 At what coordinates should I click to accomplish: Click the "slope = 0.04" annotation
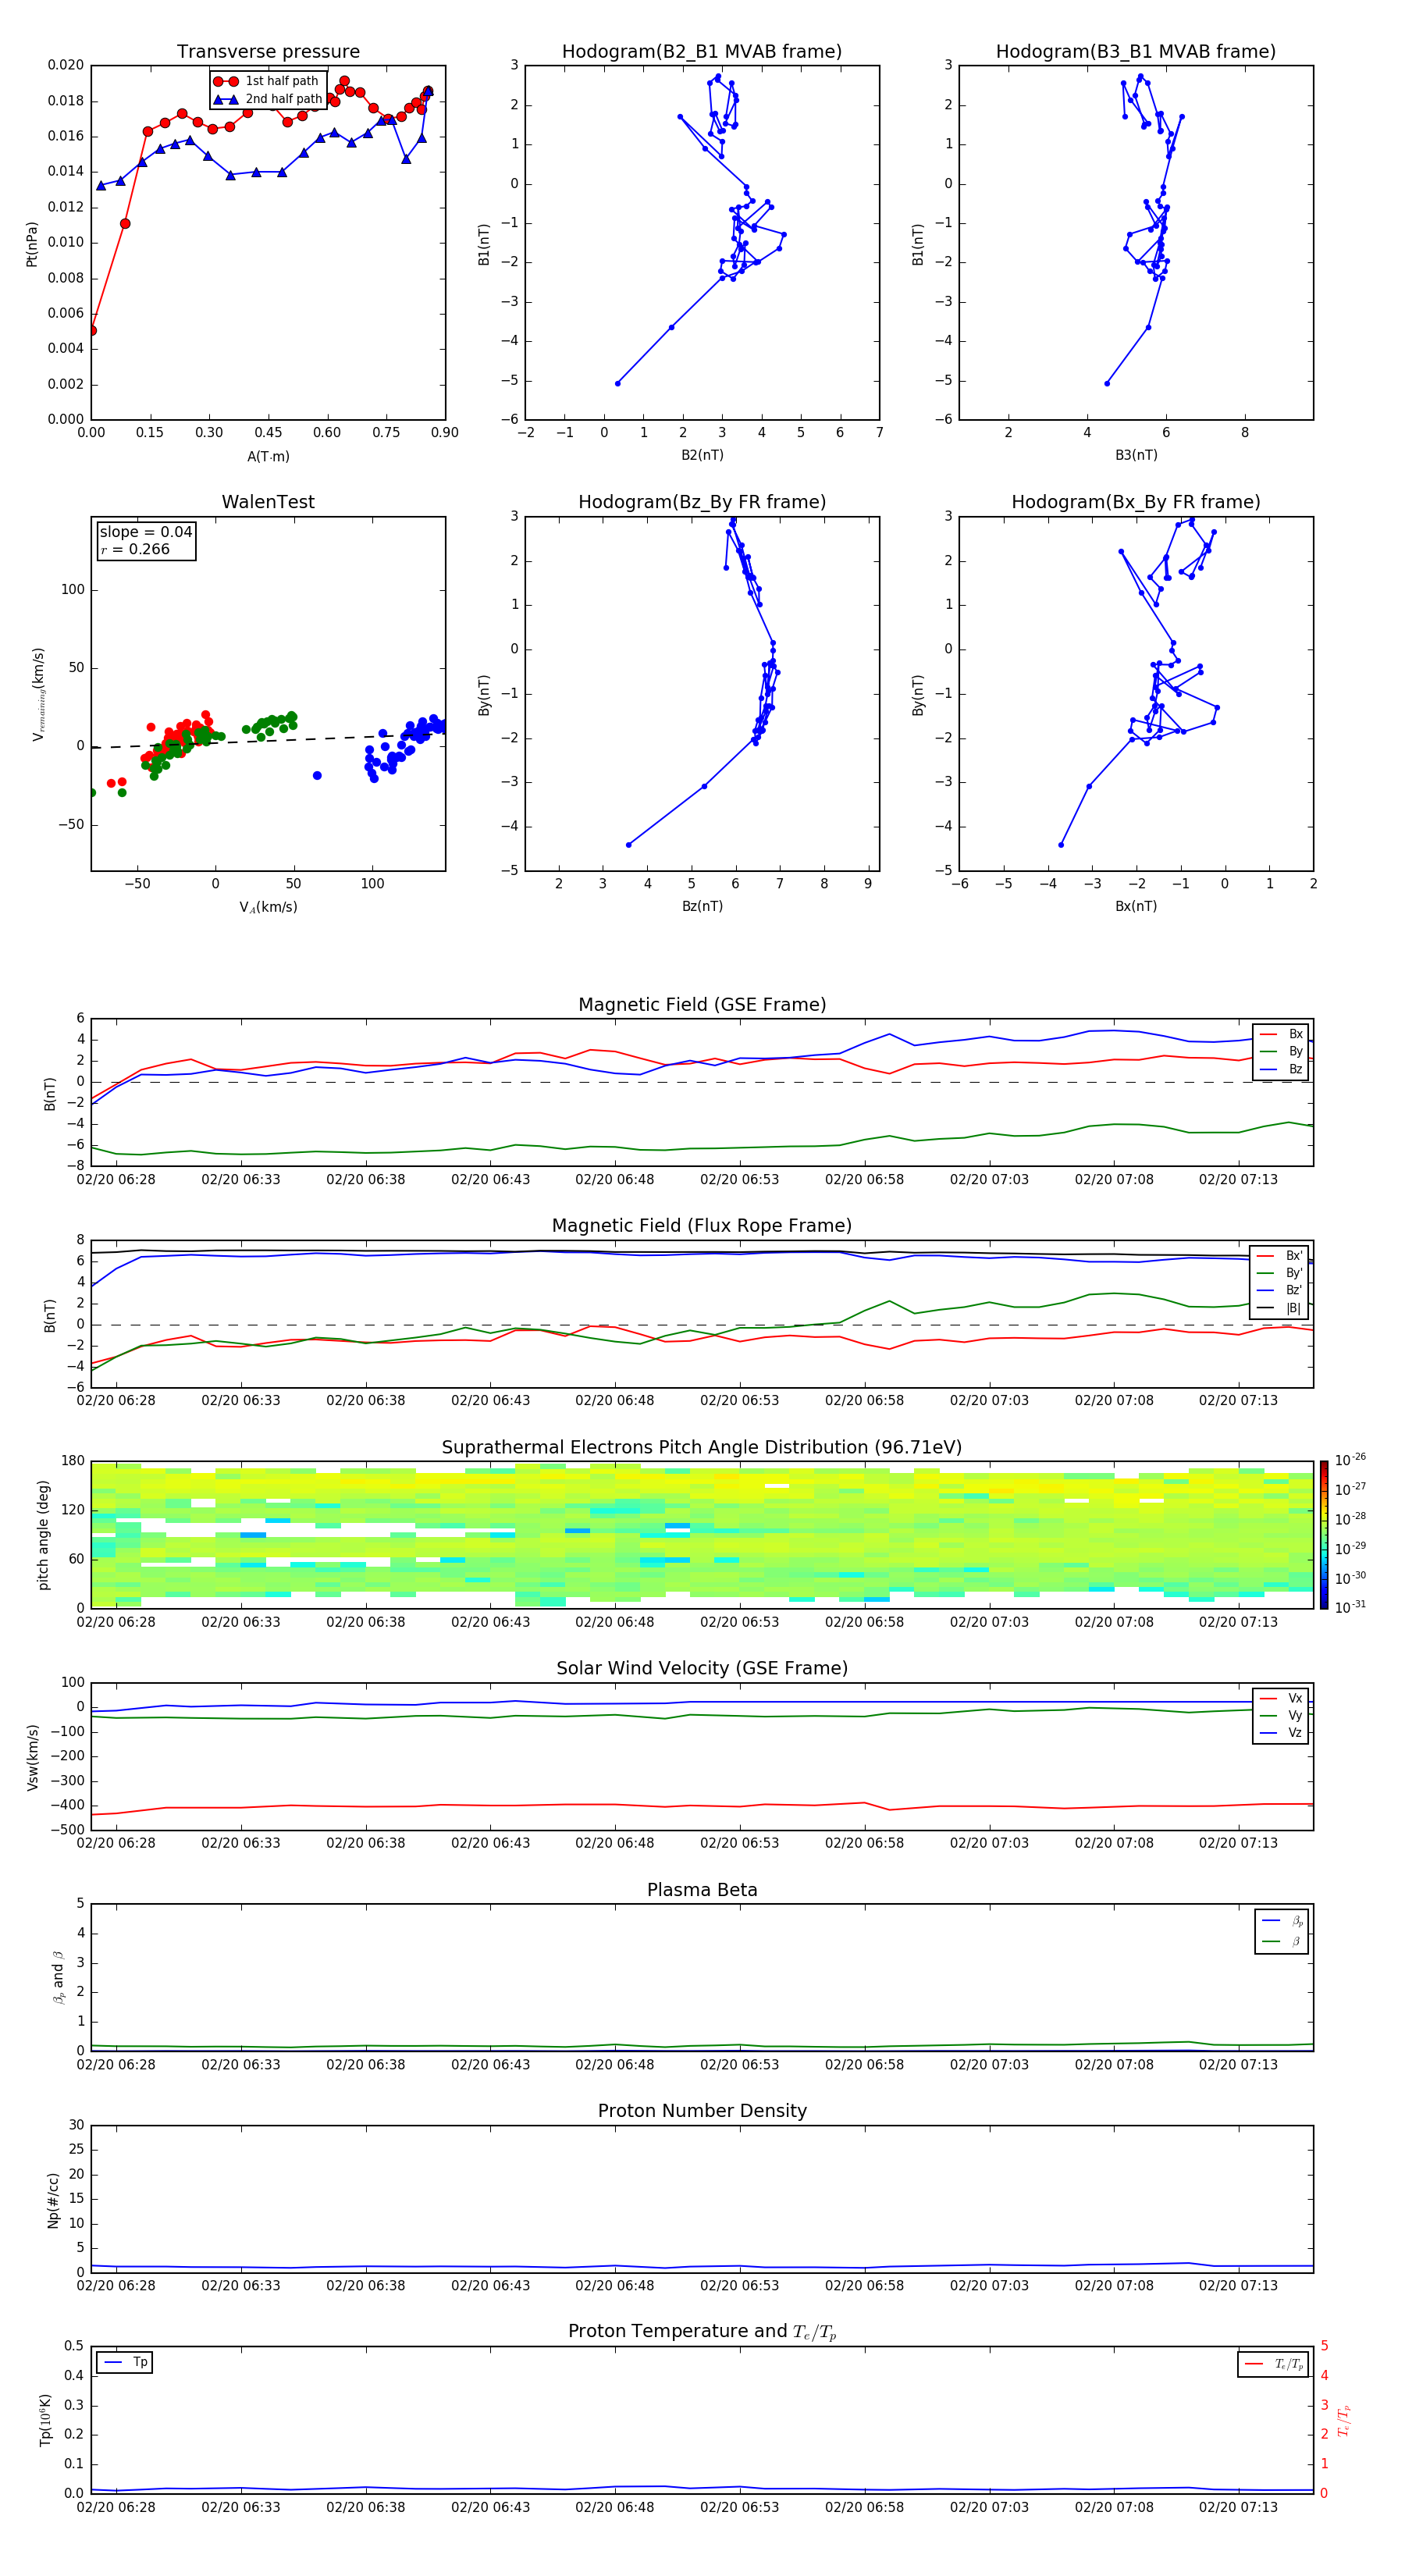click(146, 532)
